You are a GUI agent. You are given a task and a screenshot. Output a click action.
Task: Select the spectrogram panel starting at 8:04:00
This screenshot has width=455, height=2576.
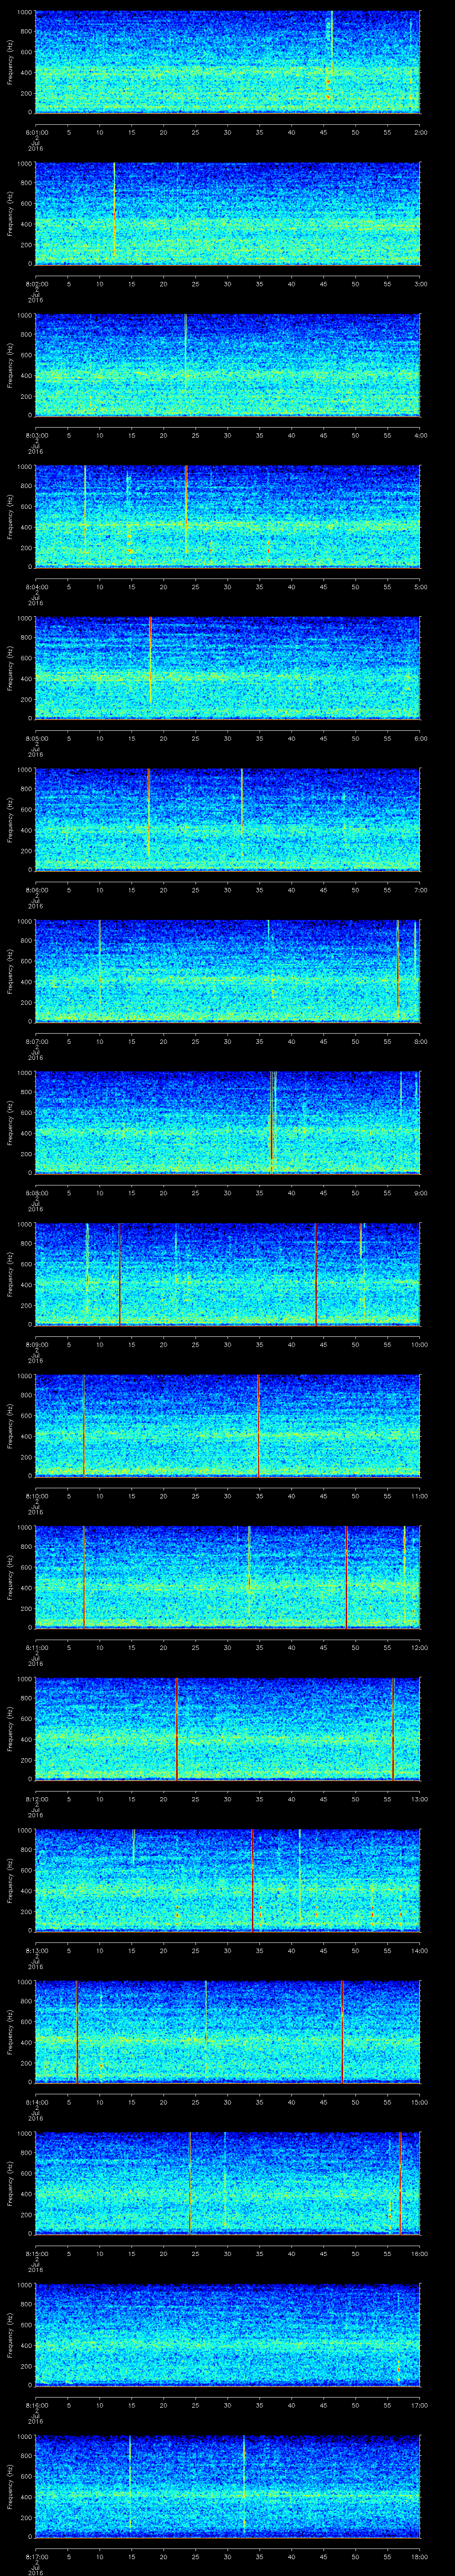coord(228,516)
